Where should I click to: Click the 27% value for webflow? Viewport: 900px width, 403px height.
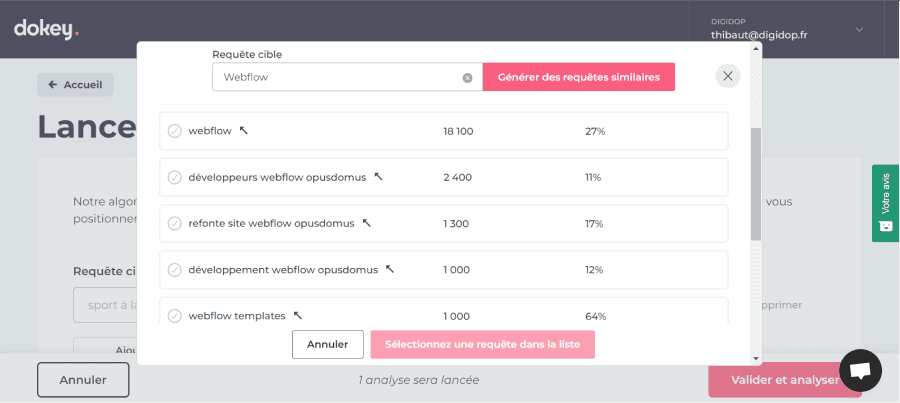click(595, 131)
